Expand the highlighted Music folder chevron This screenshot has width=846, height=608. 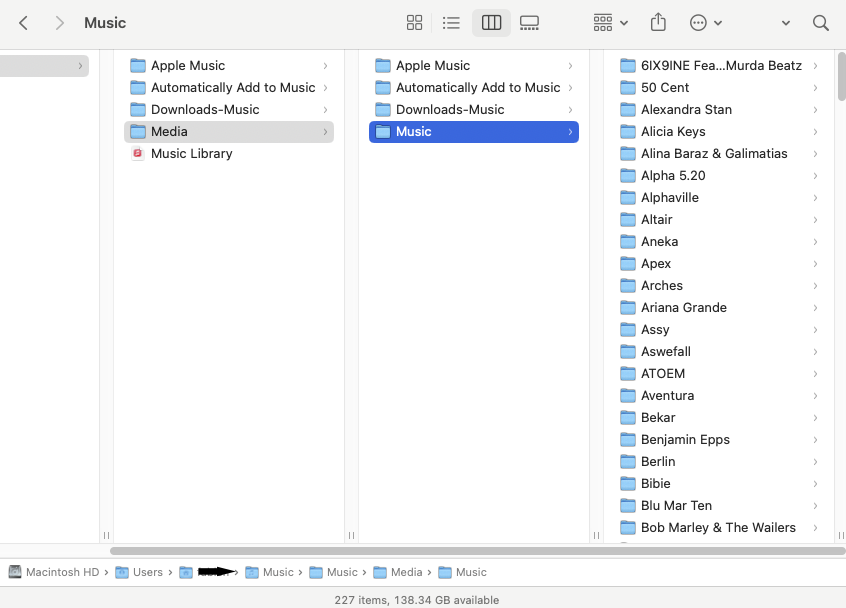pos(570,132)
